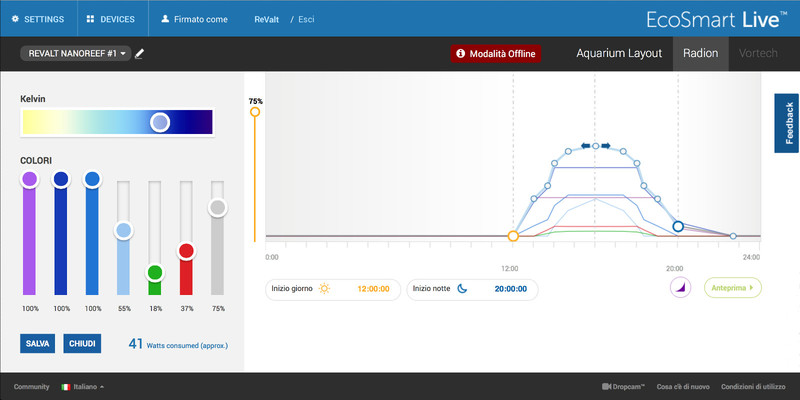This screenshot has width=800, height=400.
Task: Click the Esci logout link
Action: [x=306, y=19]
